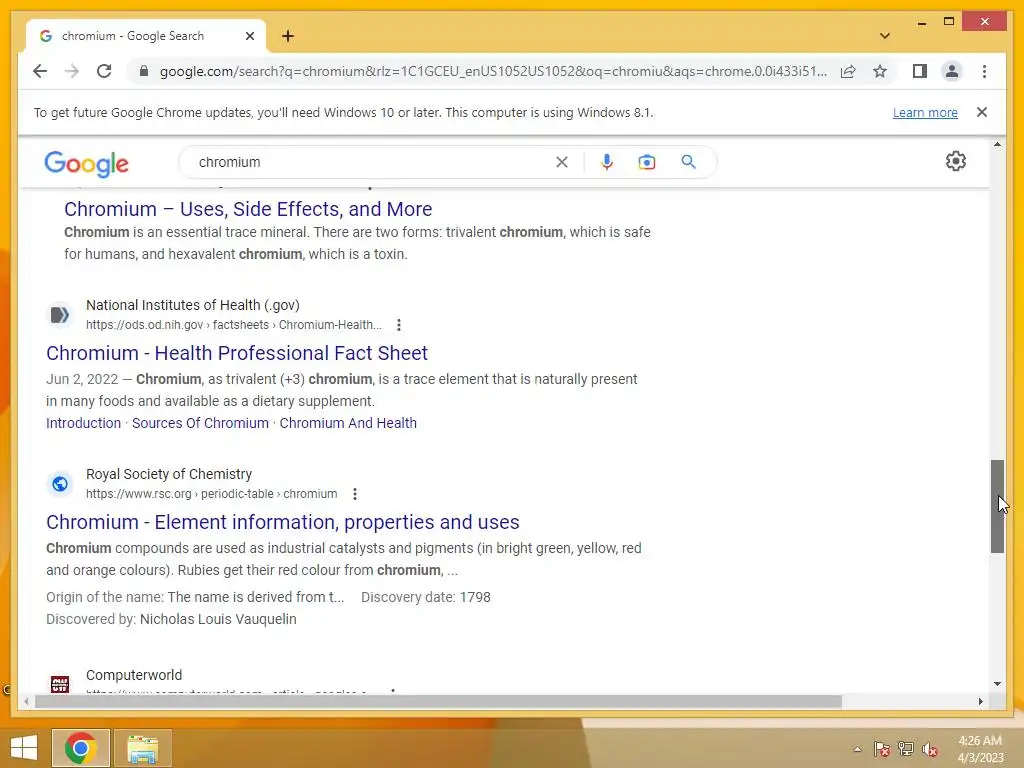Click the address bar URL
Screen dimensions: 1024x768
tap(492, 71)
